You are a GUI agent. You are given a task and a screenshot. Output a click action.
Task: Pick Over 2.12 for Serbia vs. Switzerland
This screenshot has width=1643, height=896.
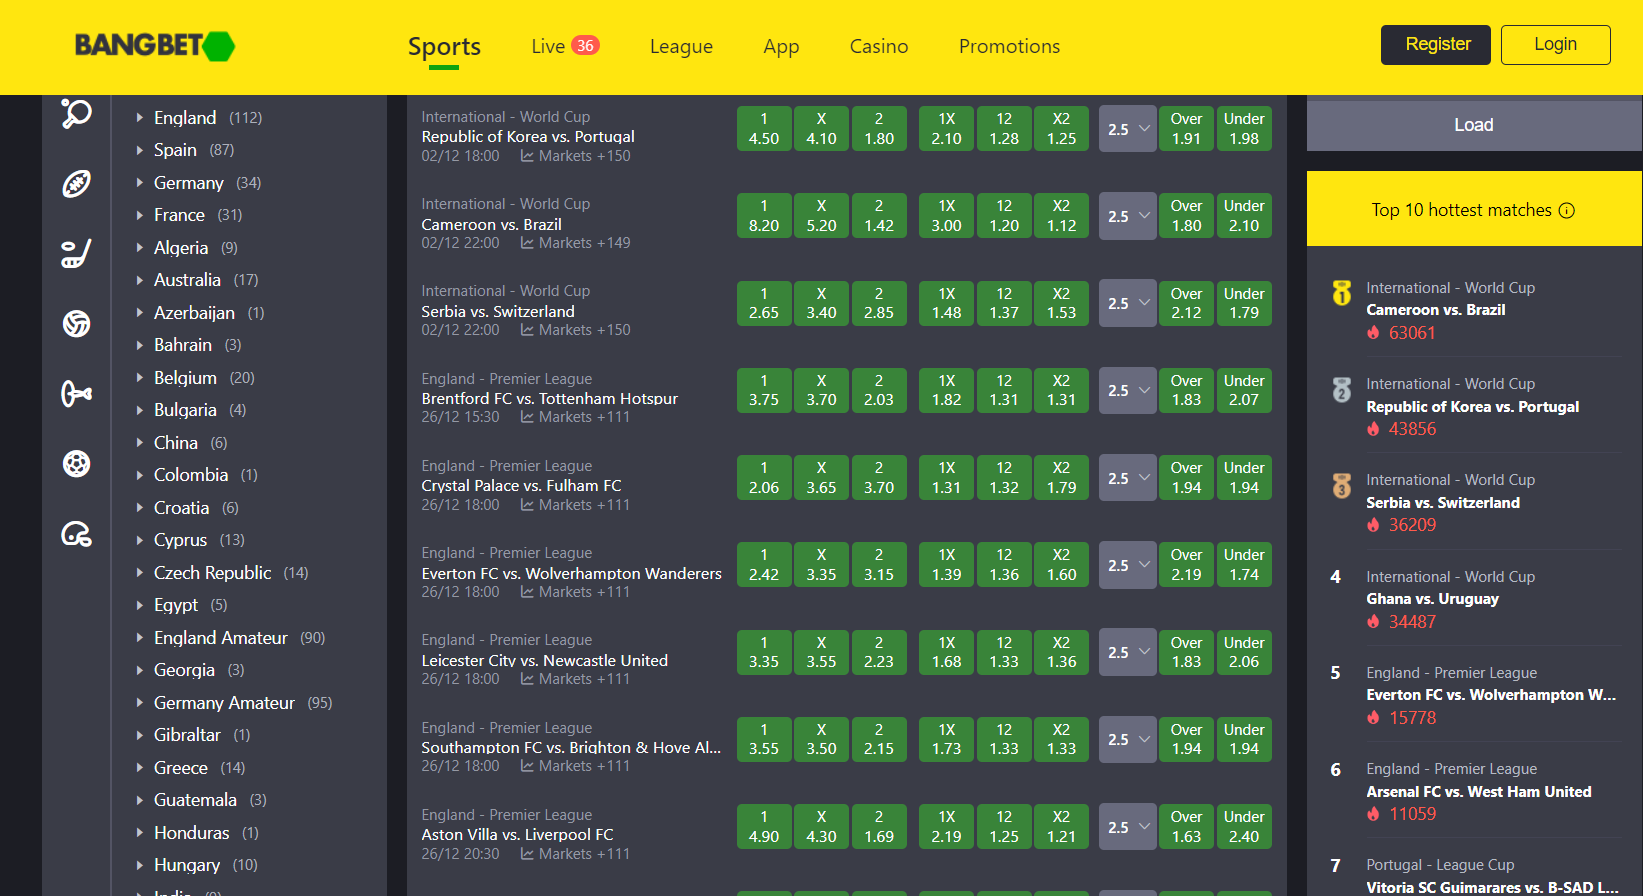[1186, 303]
